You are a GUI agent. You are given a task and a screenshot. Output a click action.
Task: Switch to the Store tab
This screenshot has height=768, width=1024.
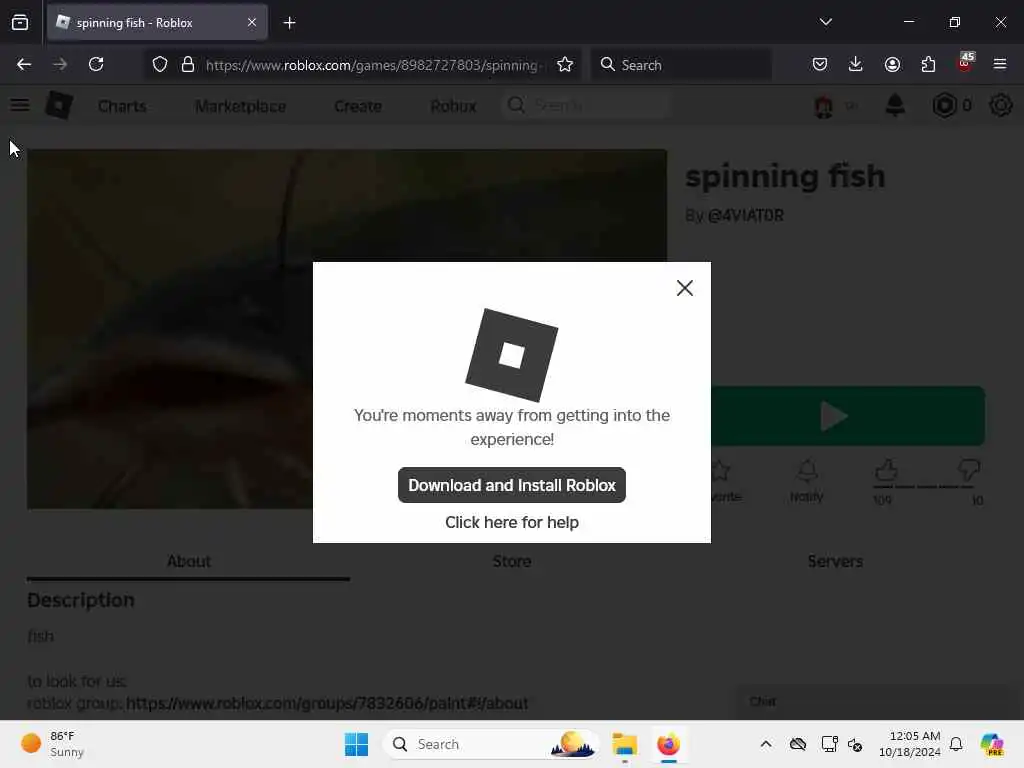[x=511, y=562]
